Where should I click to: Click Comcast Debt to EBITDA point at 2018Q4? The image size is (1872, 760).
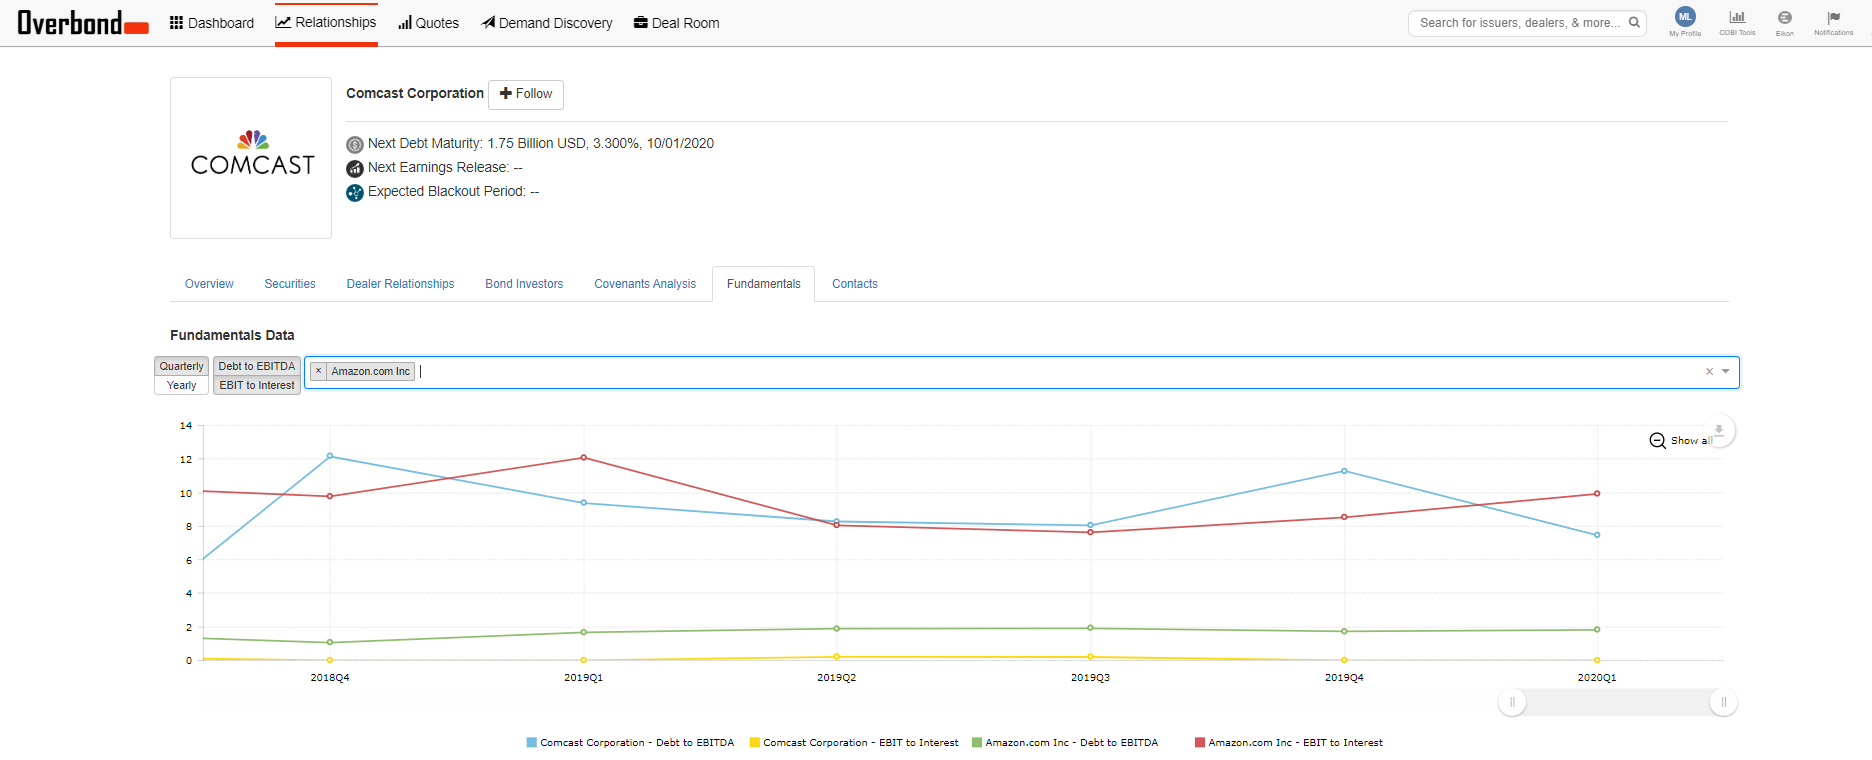330,456
